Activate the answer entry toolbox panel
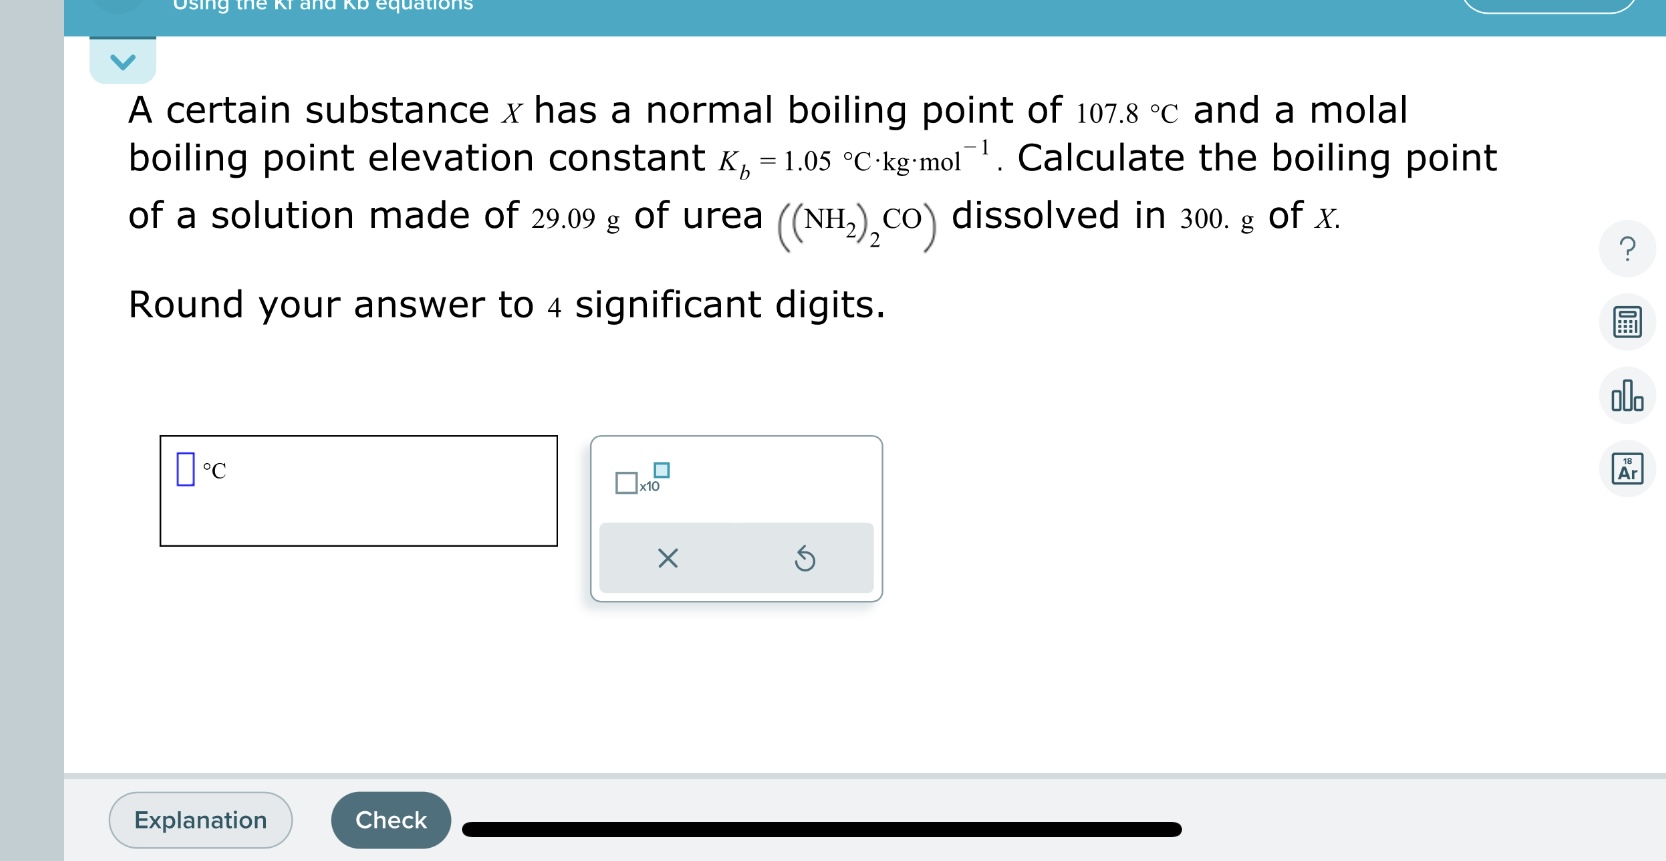The image size is (1666, 861). [x=736, y=517]
